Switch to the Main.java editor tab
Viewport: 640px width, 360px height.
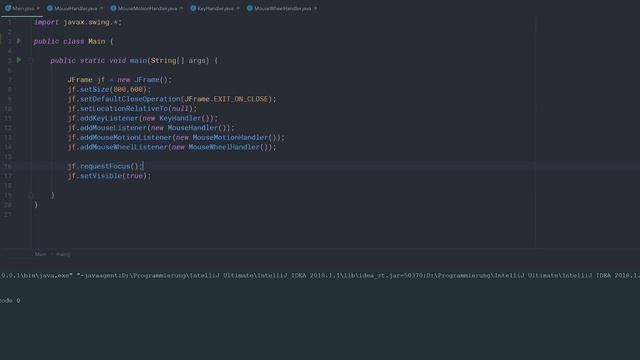click(x=23, y=8)
